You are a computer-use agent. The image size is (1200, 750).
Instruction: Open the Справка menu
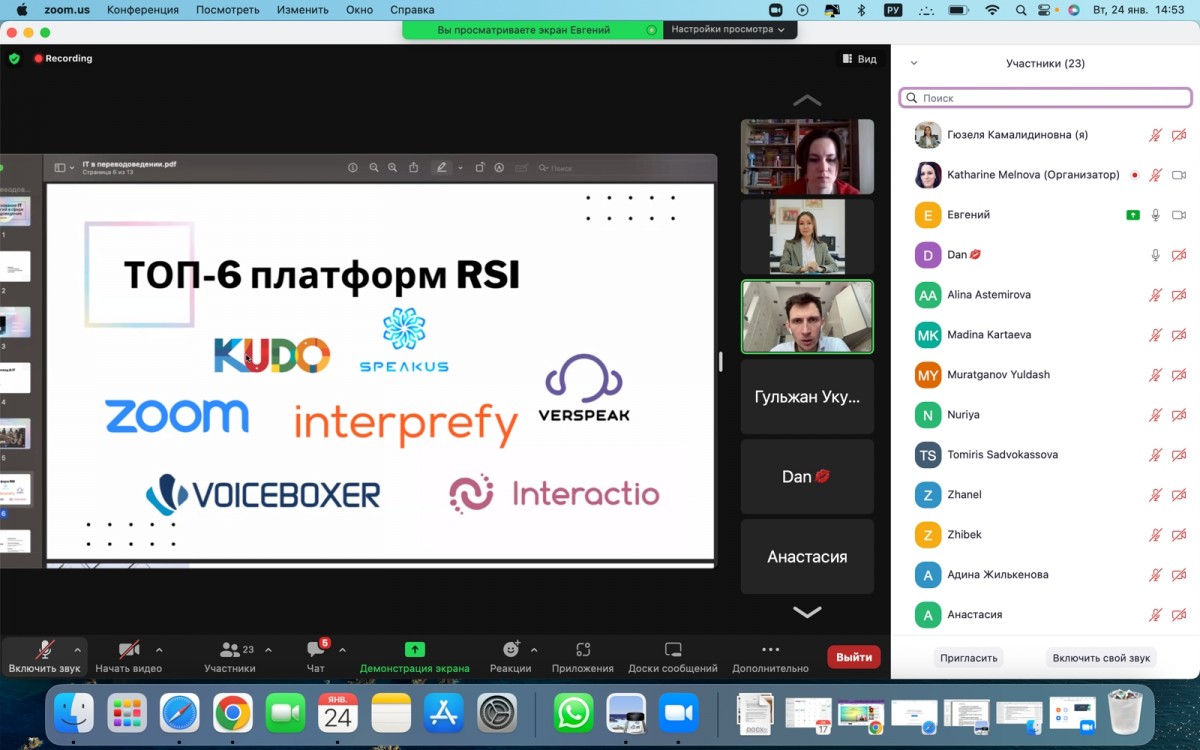412,10
